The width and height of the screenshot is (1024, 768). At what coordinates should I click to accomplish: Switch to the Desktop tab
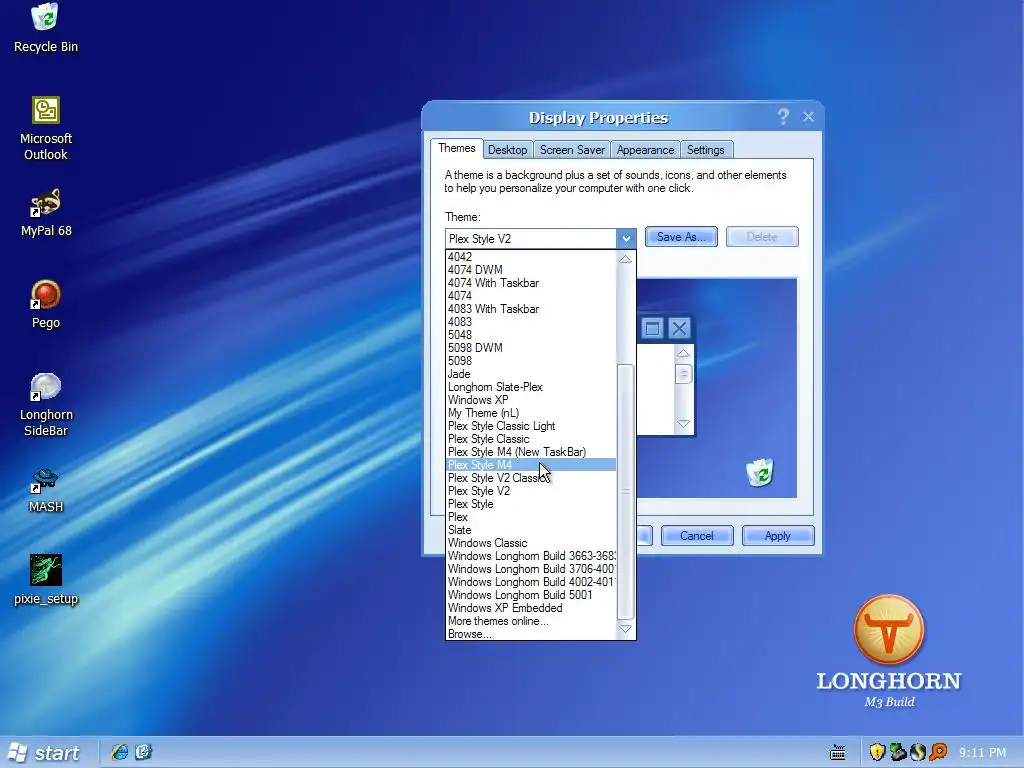(x=507, y=150)
